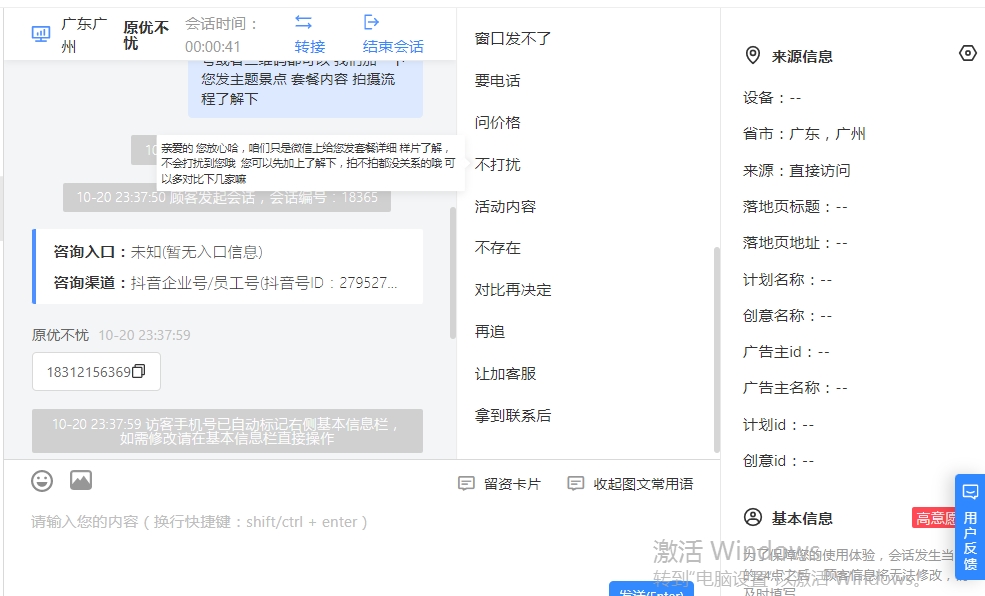The image size is (985, 596).
Task: Select the 对比再决定 quick phrase
Action: pos(513,290)
